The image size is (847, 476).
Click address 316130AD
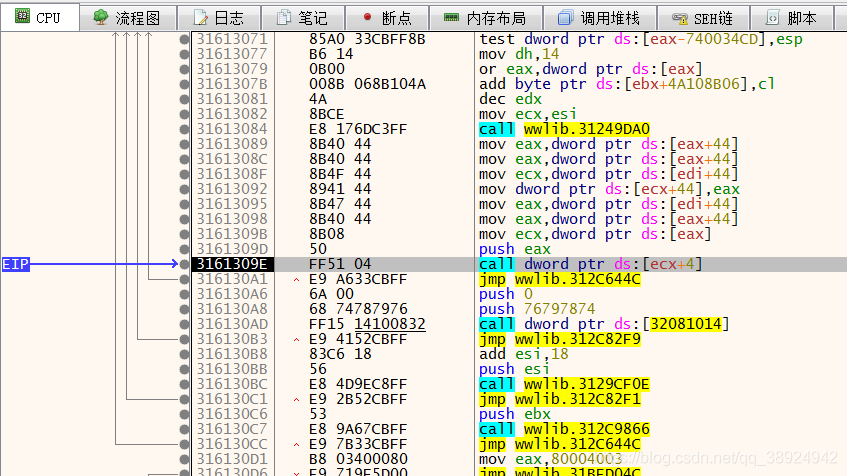point(232,324)
